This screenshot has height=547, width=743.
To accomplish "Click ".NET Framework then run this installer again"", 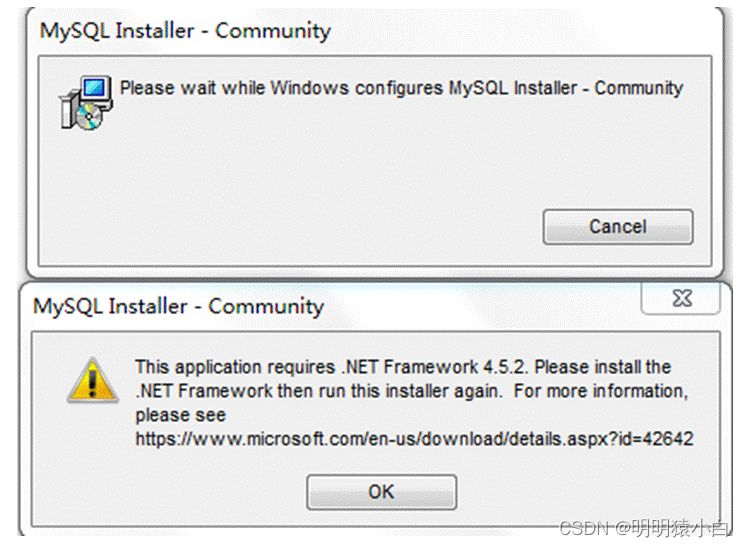I will pyautogui.click(x=320, y=391).
